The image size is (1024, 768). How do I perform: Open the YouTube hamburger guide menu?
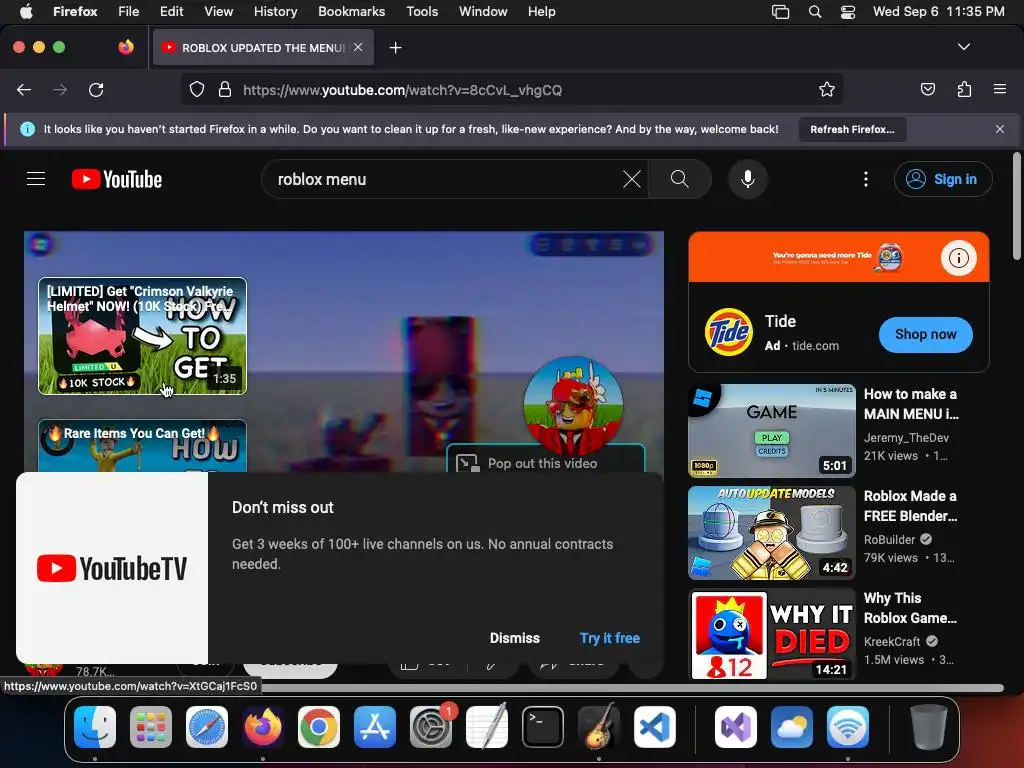[x=36, y=179]
